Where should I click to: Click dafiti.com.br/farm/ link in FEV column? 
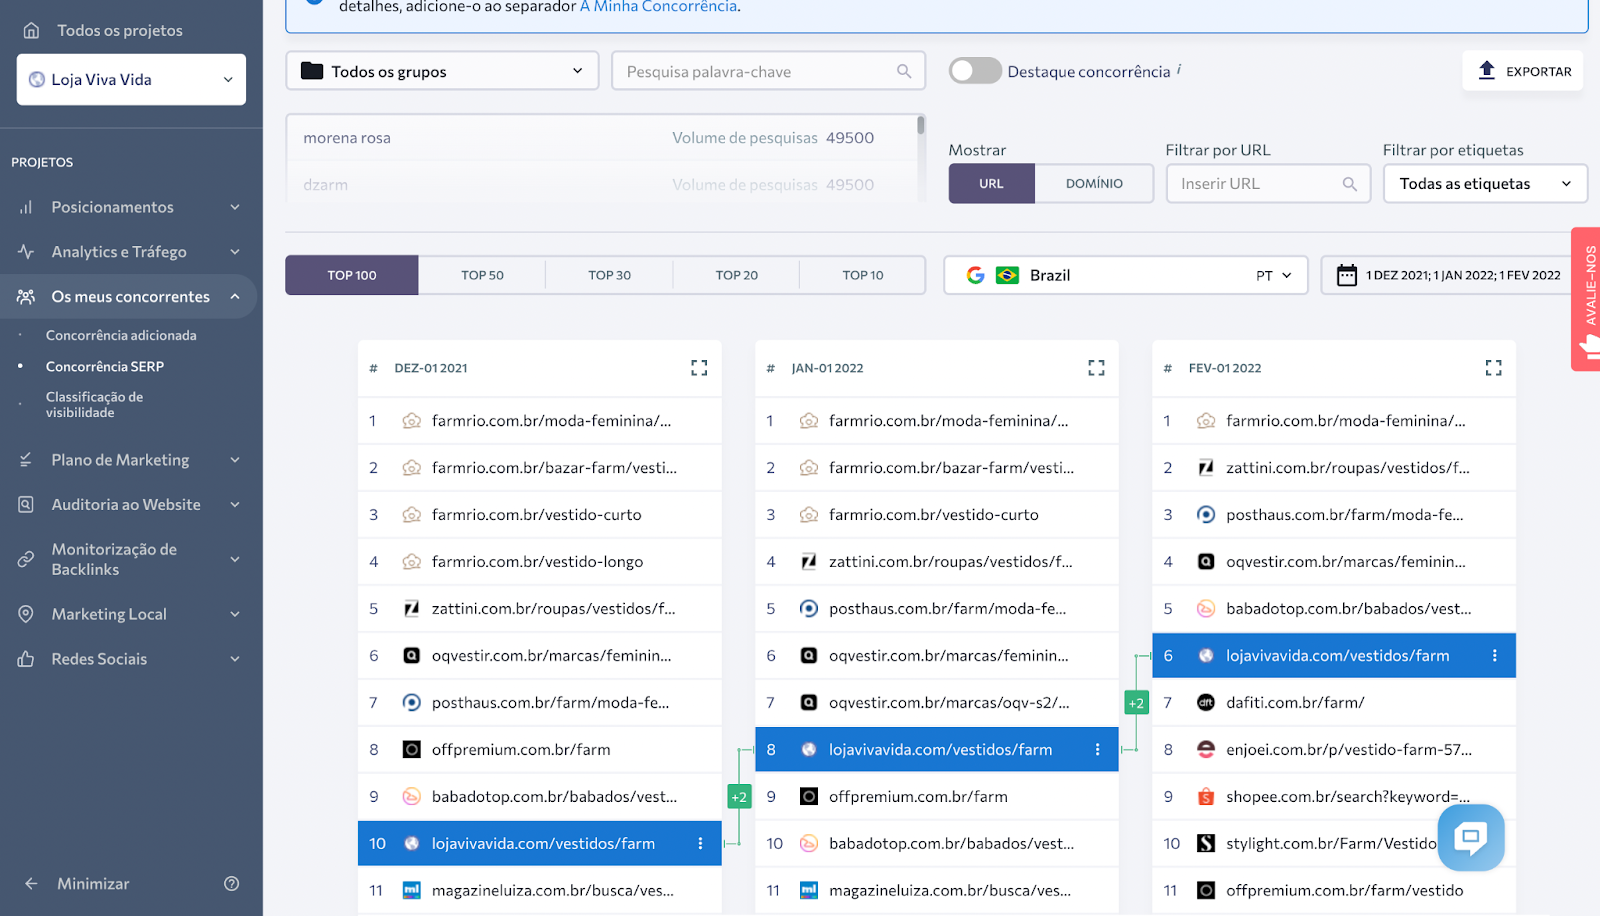click(x=1295, y=703)
